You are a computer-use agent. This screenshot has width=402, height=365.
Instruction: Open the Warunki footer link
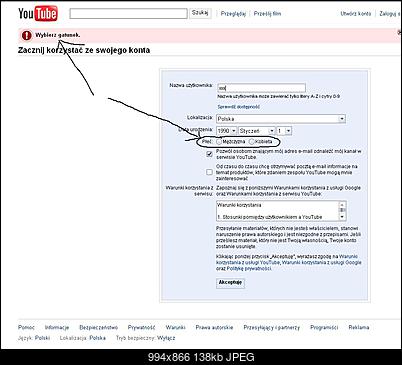(175, 327)
